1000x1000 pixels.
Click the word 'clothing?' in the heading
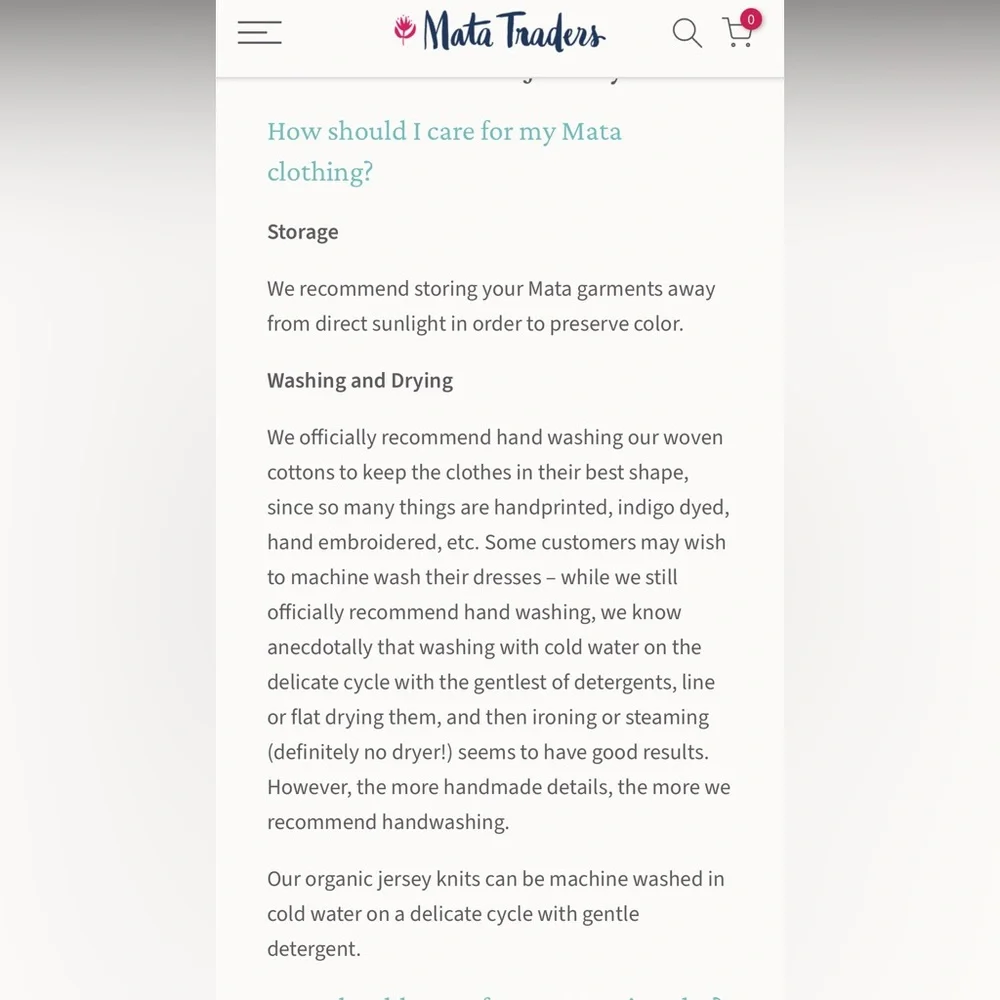tap(320, 172)
